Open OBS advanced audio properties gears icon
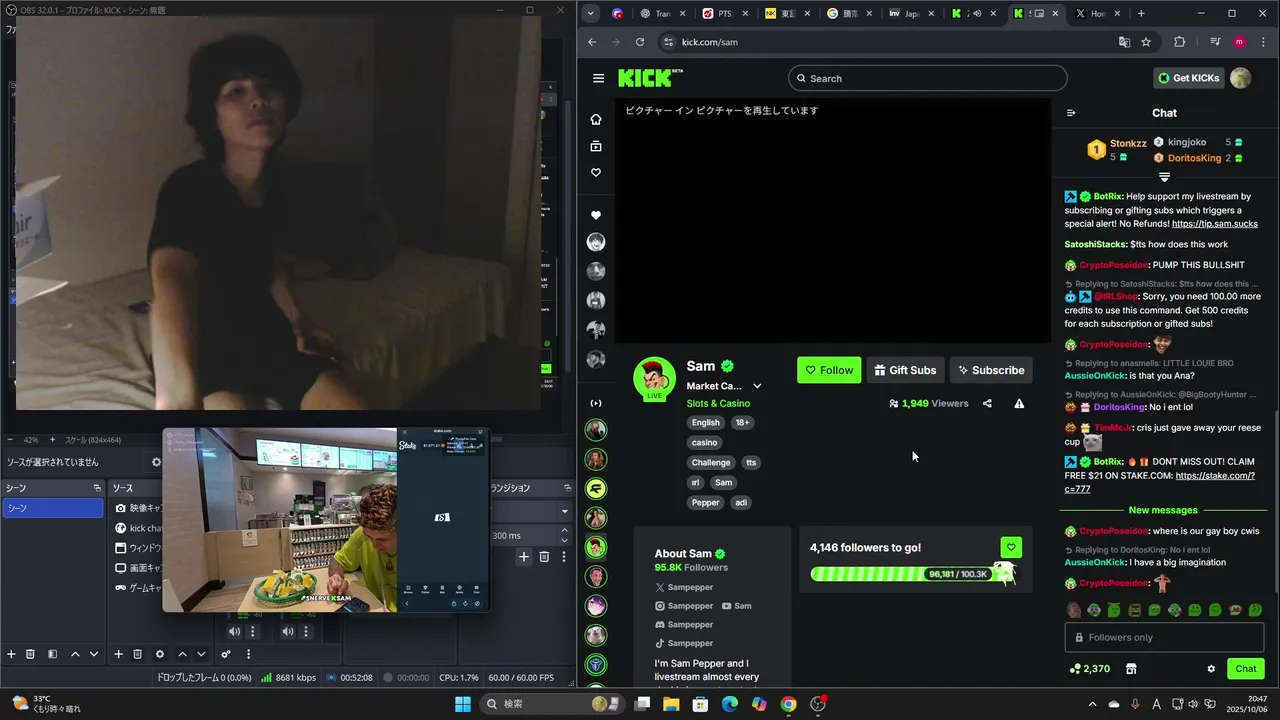The width and height of the screenshot is (1280, 720). tap(226, 654)
